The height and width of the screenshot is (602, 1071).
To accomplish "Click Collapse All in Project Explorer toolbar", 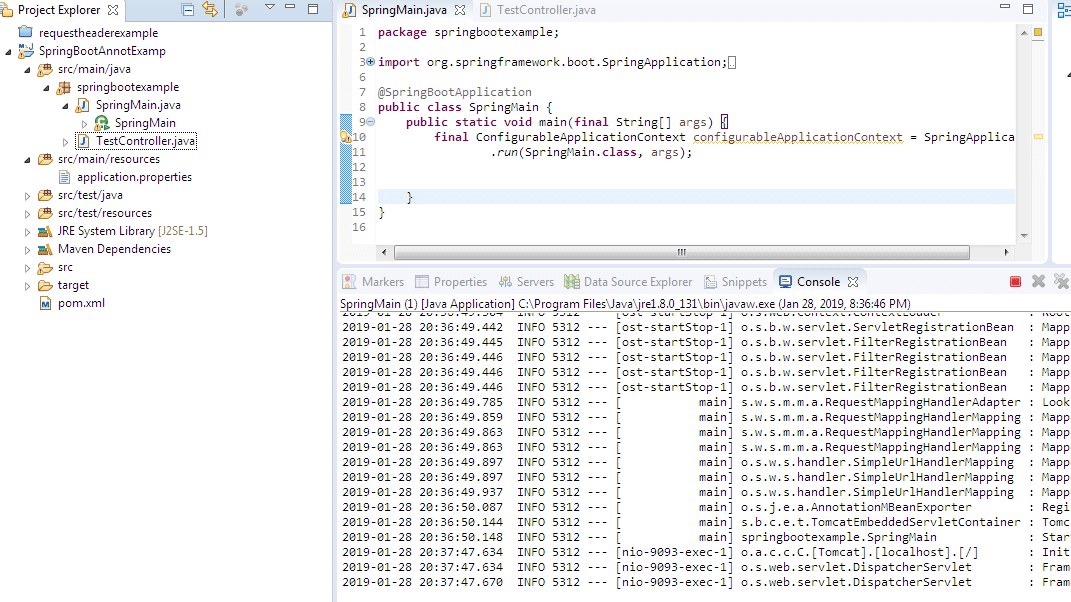I will [188, 10].
